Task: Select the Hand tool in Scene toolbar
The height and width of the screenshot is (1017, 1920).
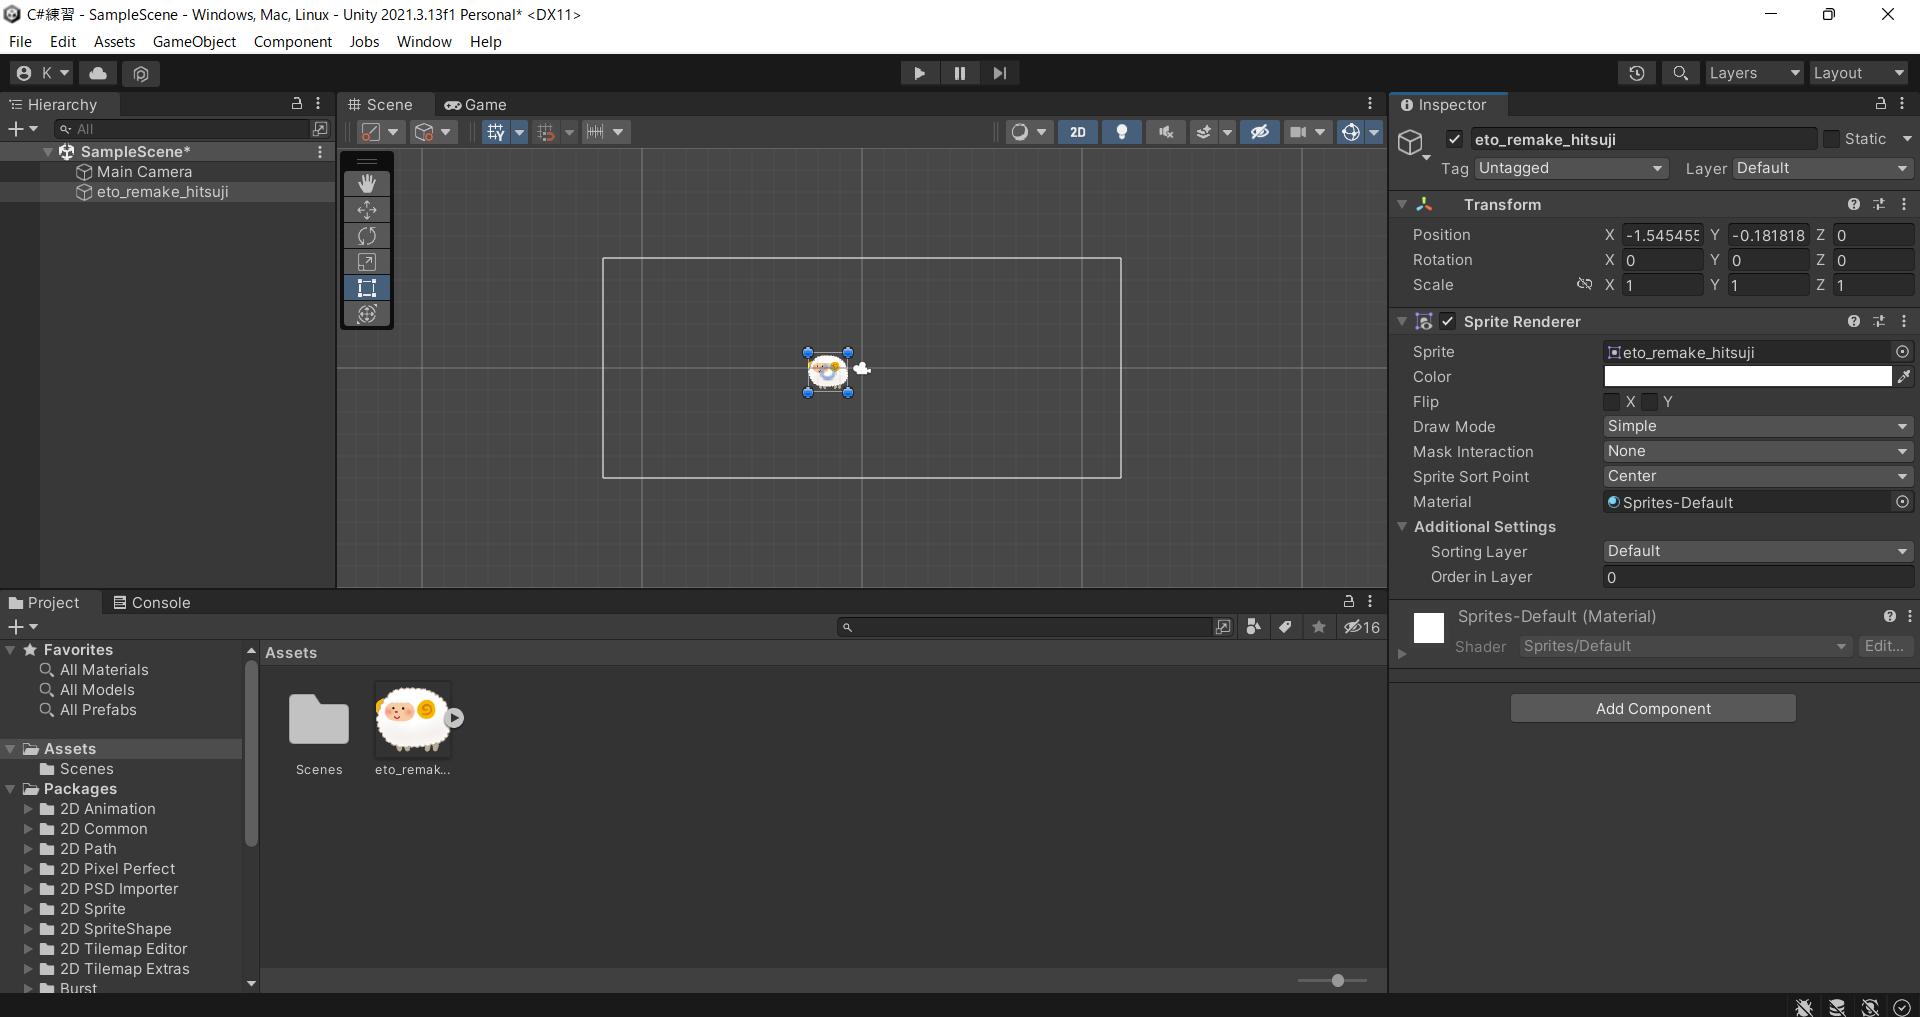Action: coord(367,184)
